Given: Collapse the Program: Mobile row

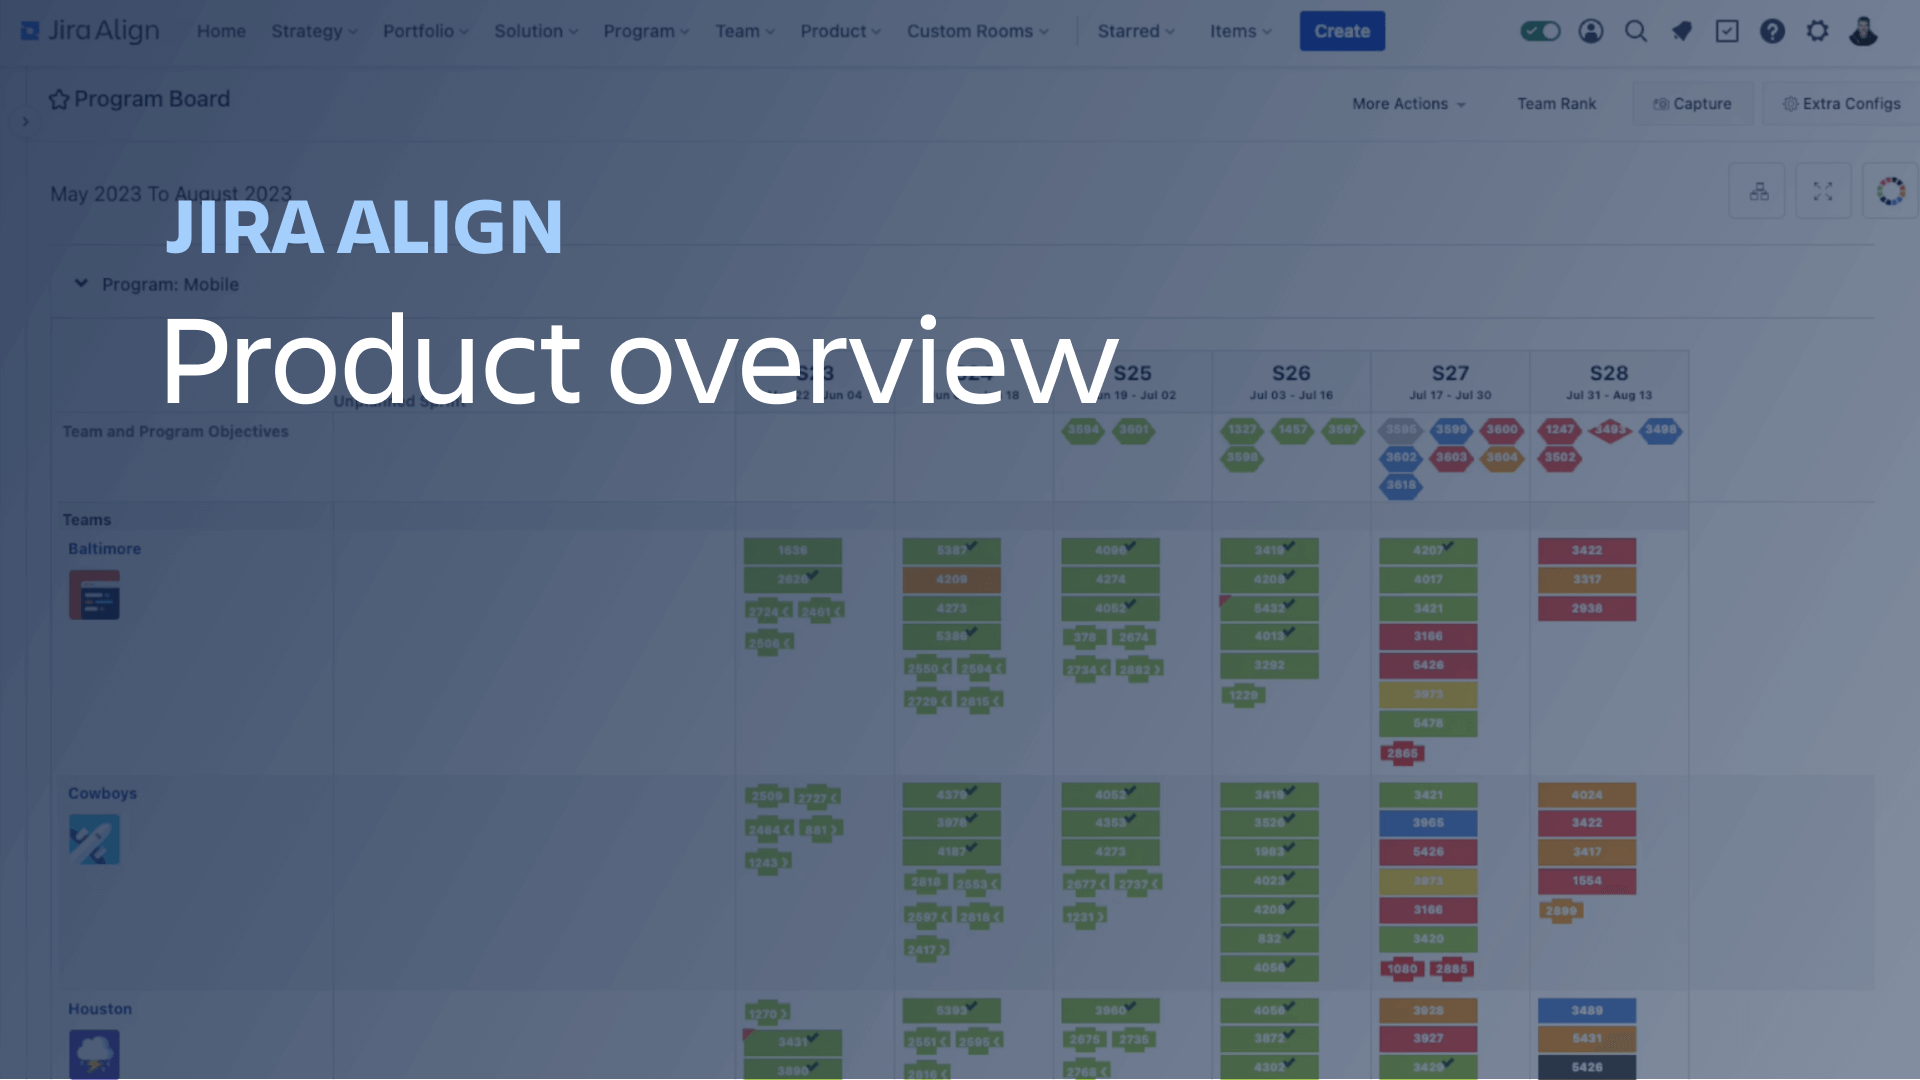Looking at the screenshot, I should 80,284.
